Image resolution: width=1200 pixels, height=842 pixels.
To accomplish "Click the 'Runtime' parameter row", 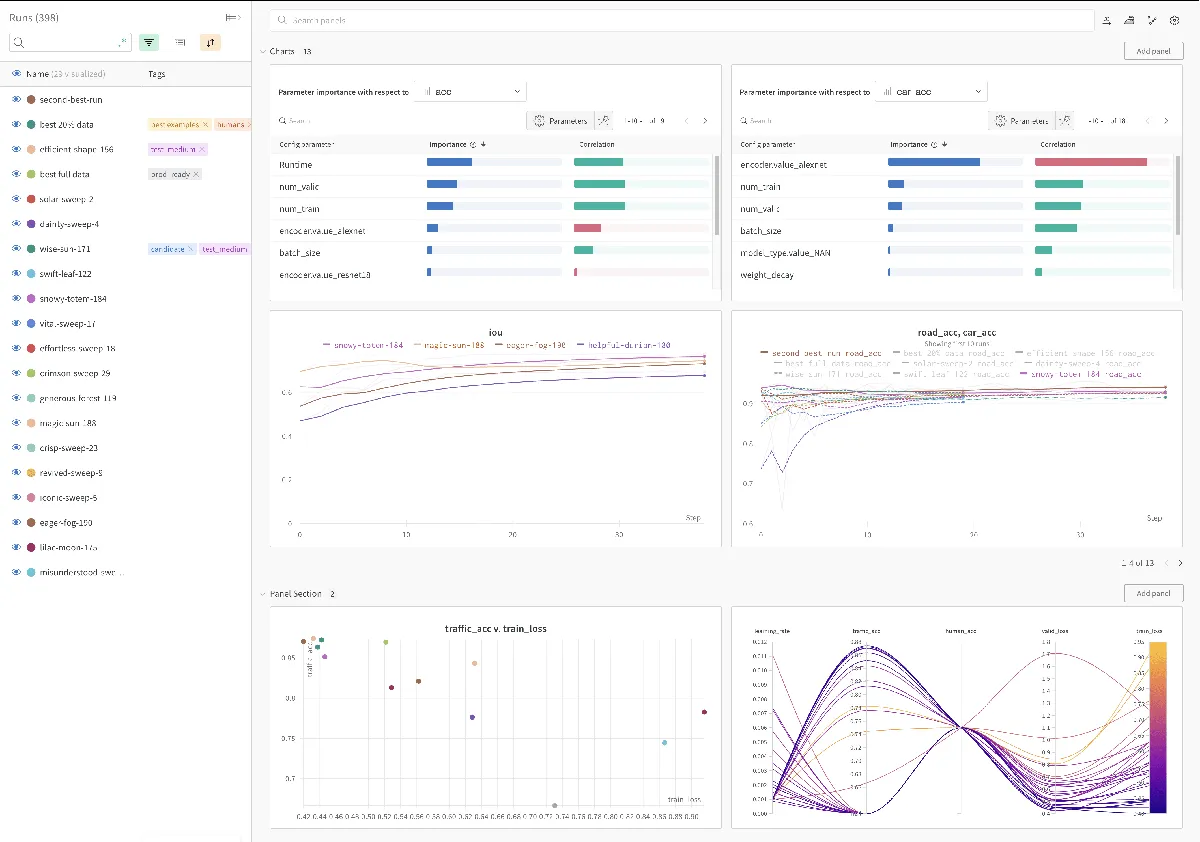I will click(x=494, y=164).
